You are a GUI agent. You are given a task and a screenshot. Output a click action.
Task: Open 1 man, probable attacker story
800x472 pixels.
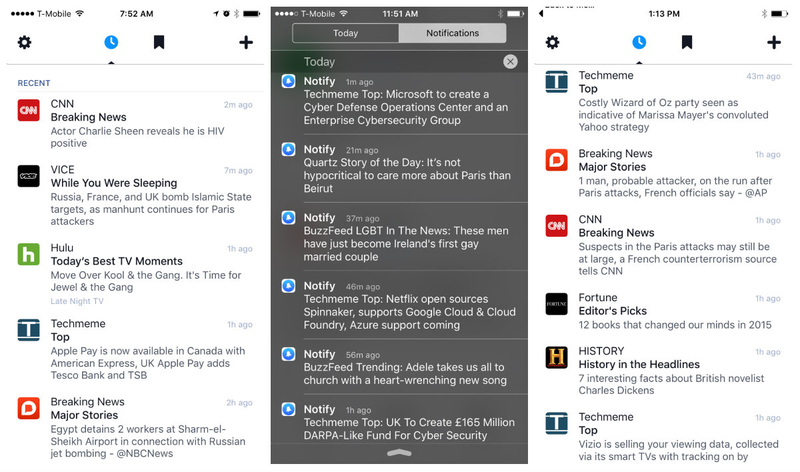coord(675,187)
